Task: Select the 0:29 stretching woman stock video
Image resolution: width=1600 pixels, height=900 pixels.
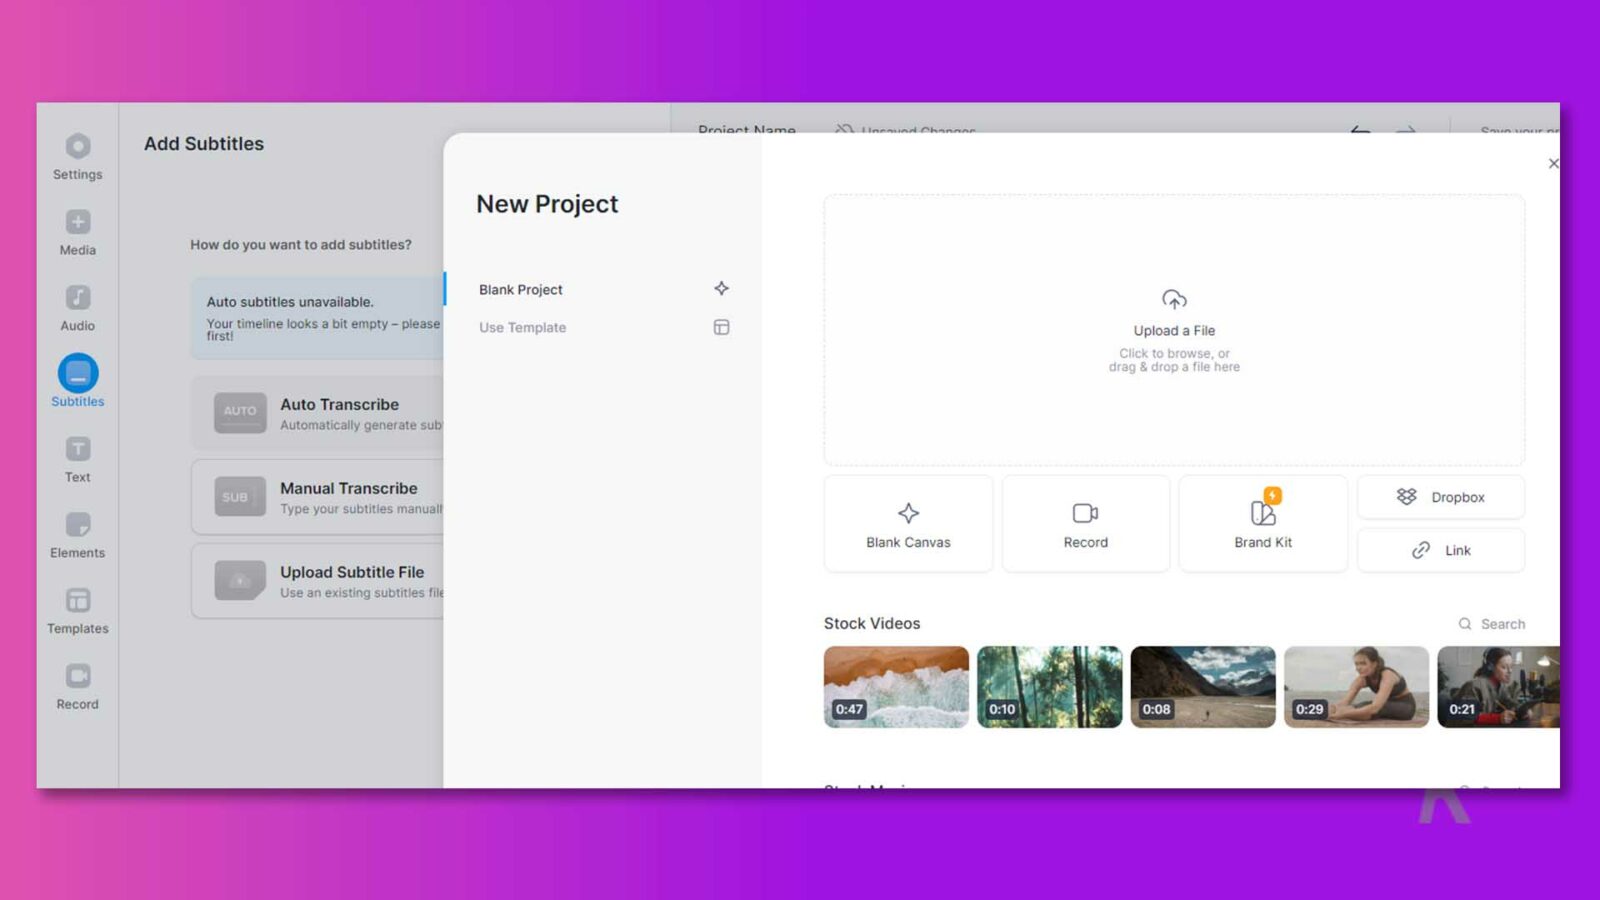Action: coord(1356,687)
